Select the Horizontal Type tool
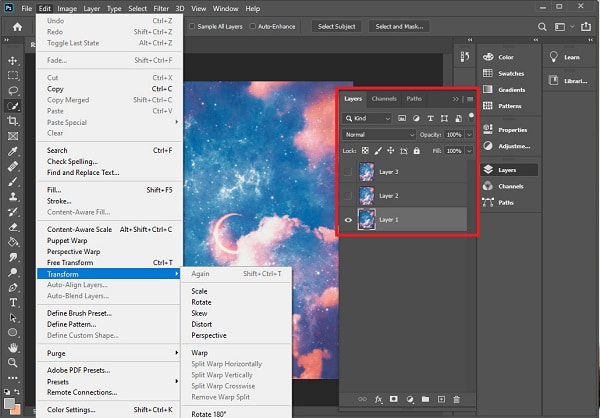The height and width of the screenshot is (418, 600). (13, 302)
